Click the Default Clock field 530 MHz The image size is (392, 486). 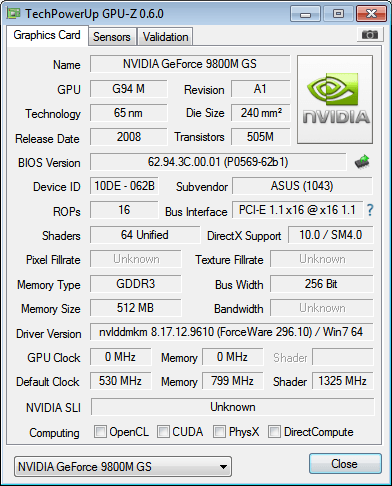pos(120,381)
